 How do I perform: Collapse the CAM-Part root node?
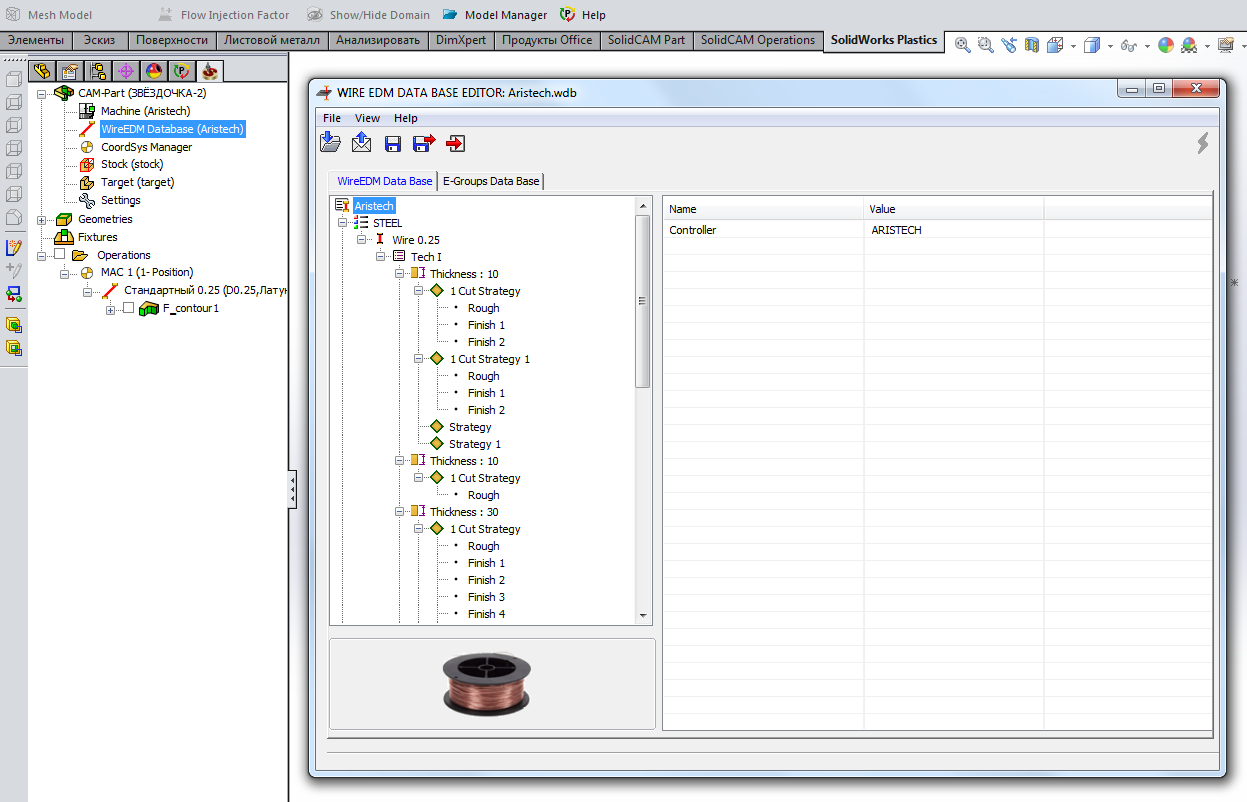[41, 93]
